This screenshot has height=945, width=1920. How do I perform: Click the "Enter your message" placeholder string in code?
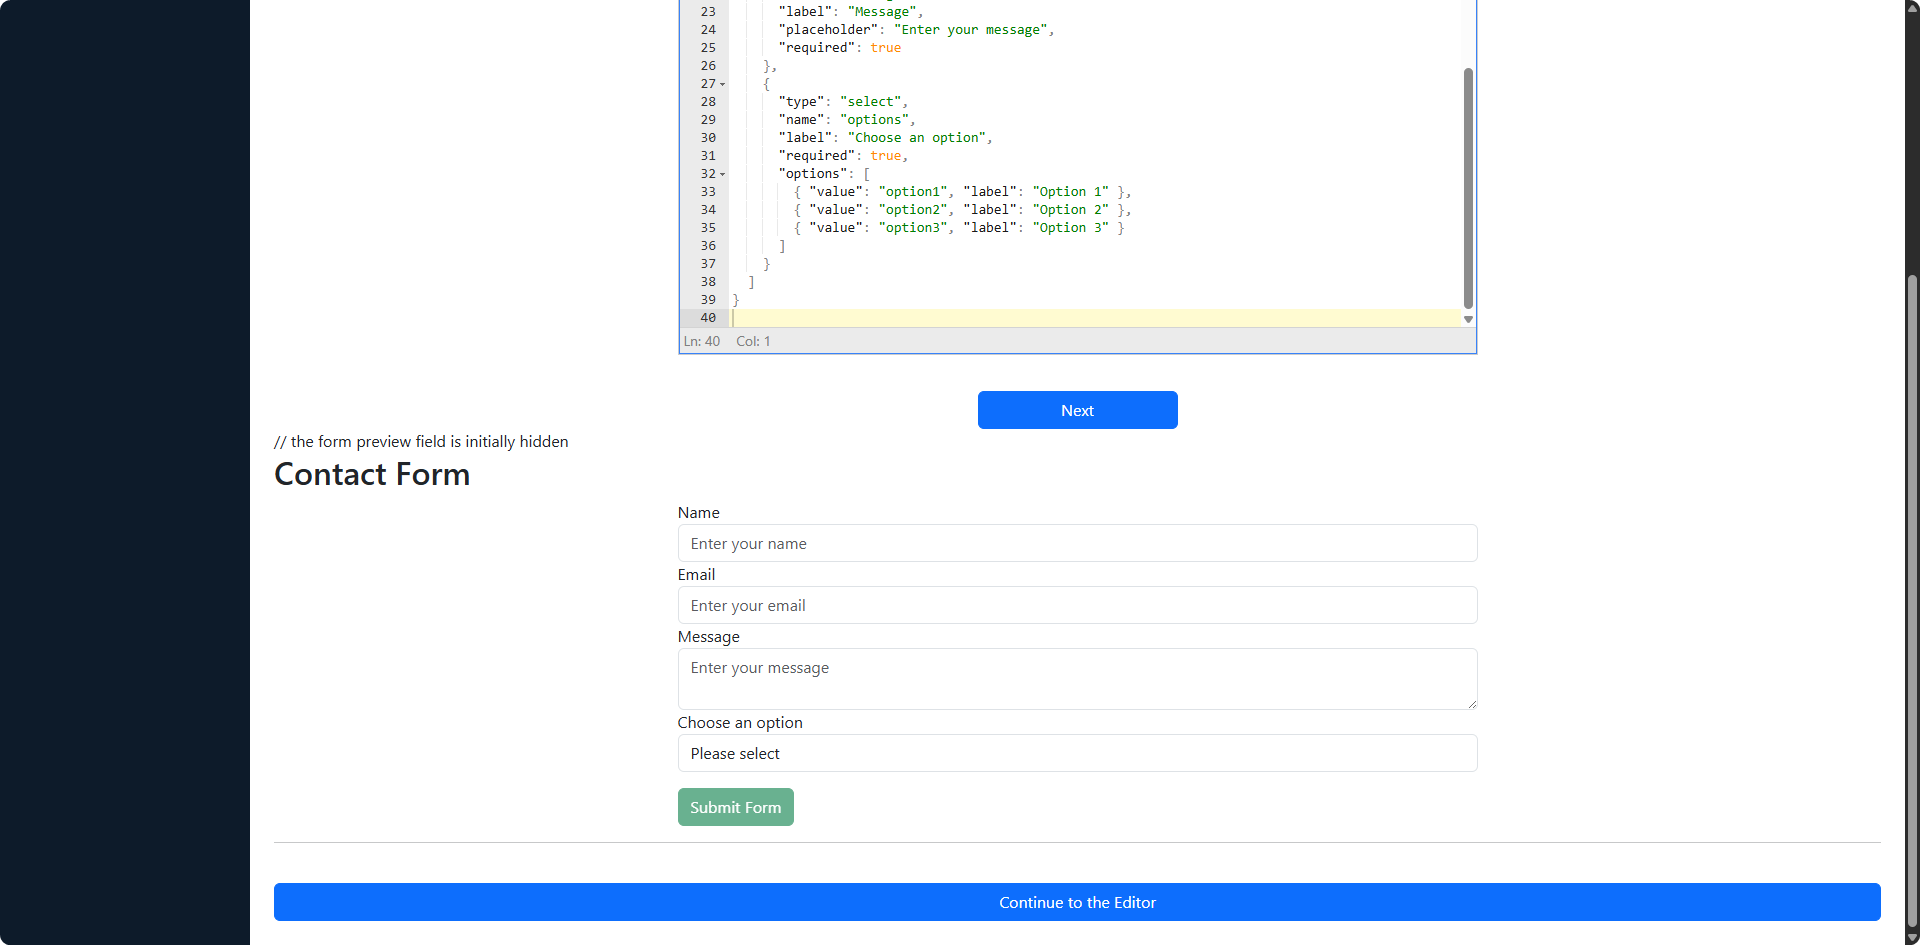[970, 30]
